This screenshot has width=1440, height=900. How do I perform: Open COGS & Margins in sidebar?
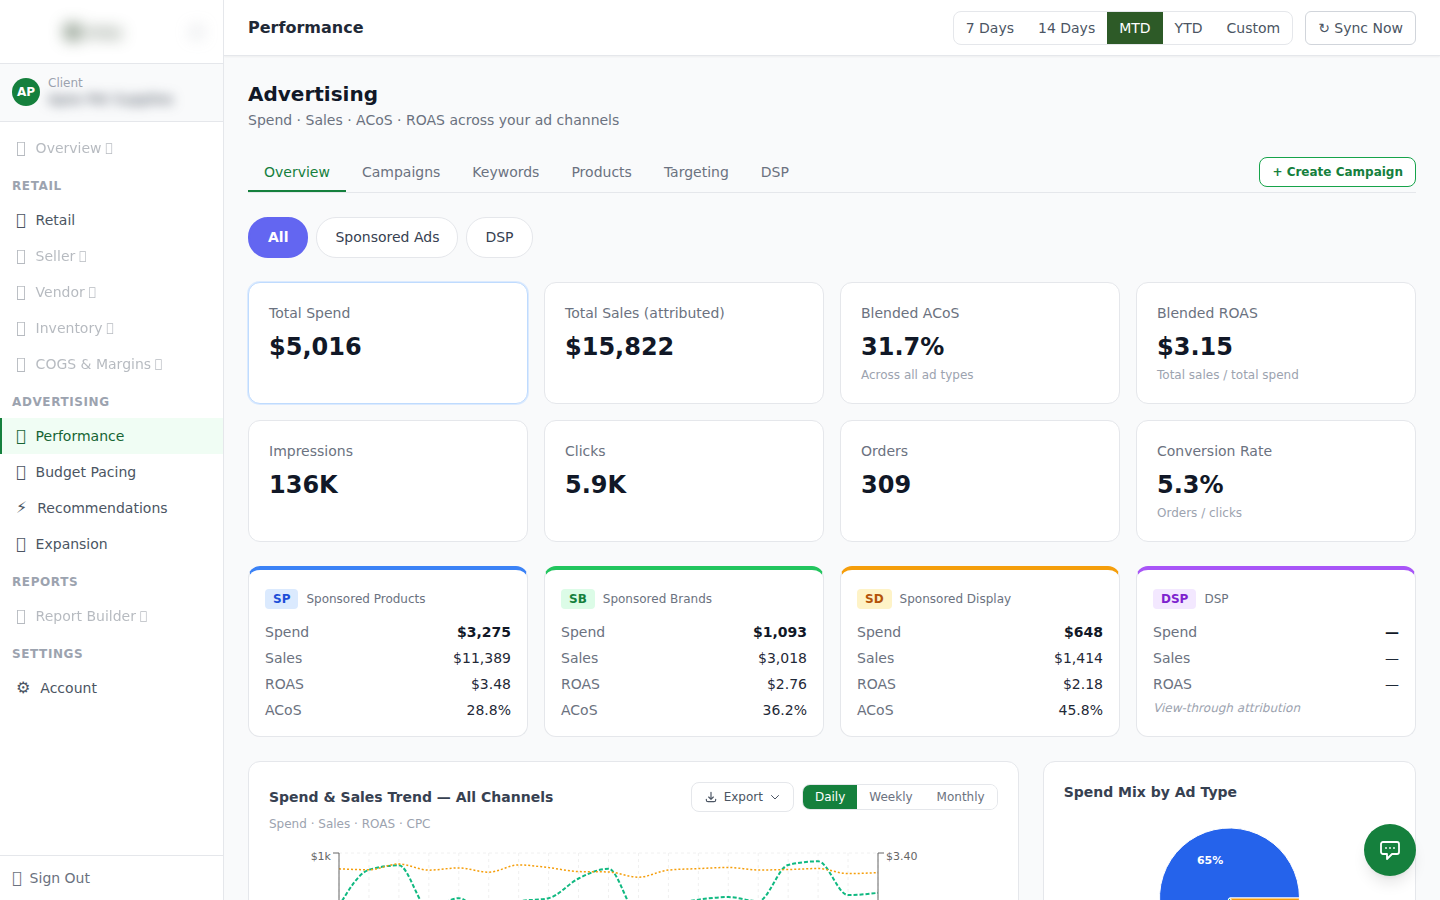111,364
